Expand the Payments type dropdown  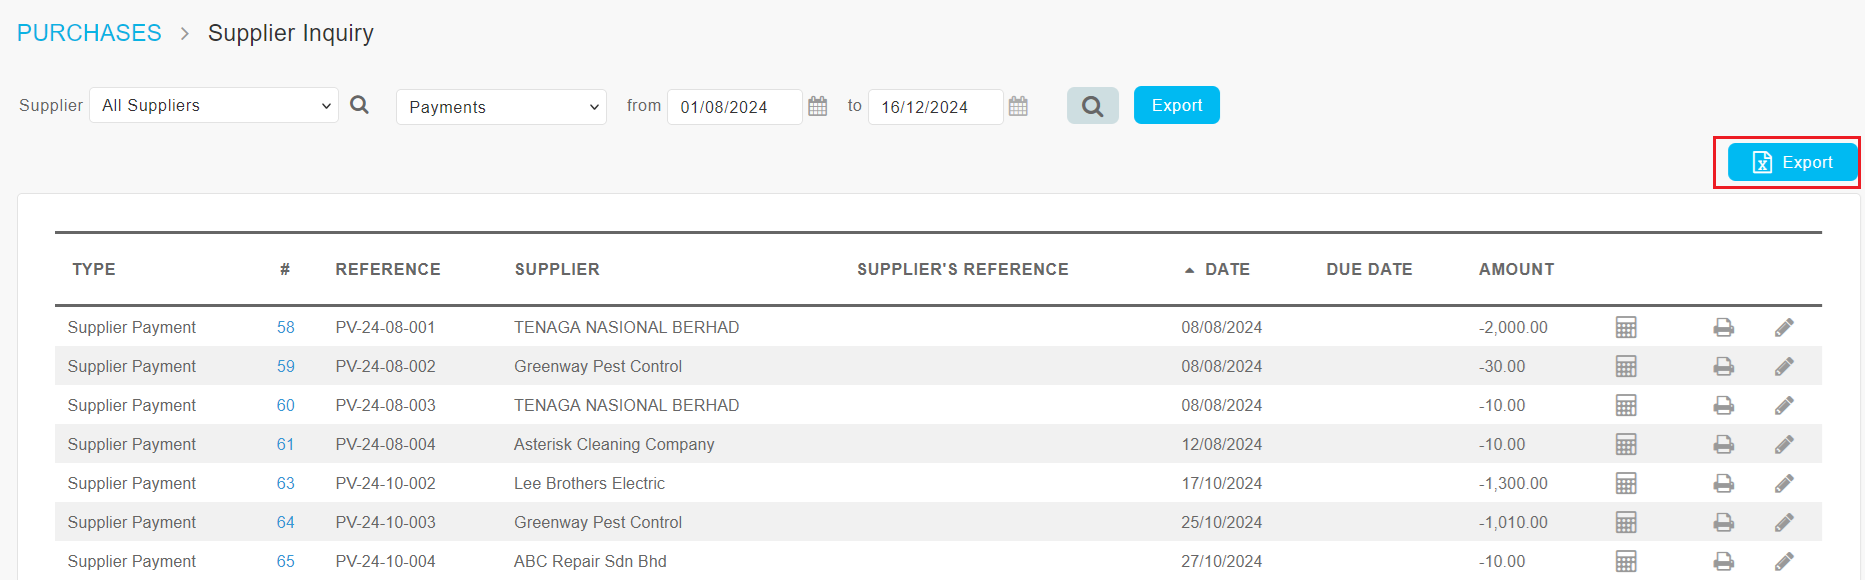tap(501, 107)
